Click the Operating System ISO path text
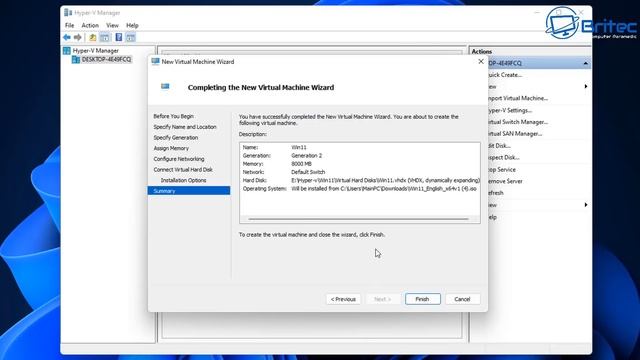Screen dimensions: 640x360 coord(384,189)
